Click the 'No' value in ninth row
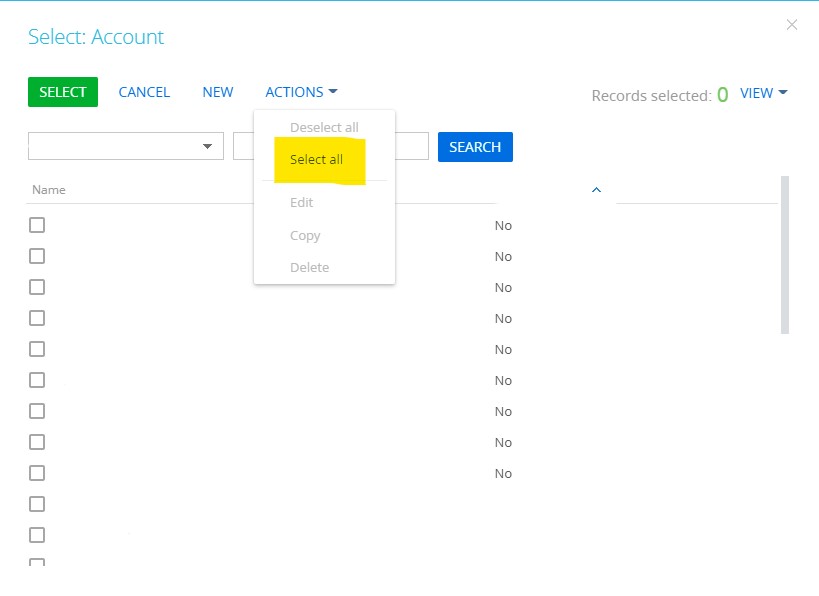 [x=504, y=474]
